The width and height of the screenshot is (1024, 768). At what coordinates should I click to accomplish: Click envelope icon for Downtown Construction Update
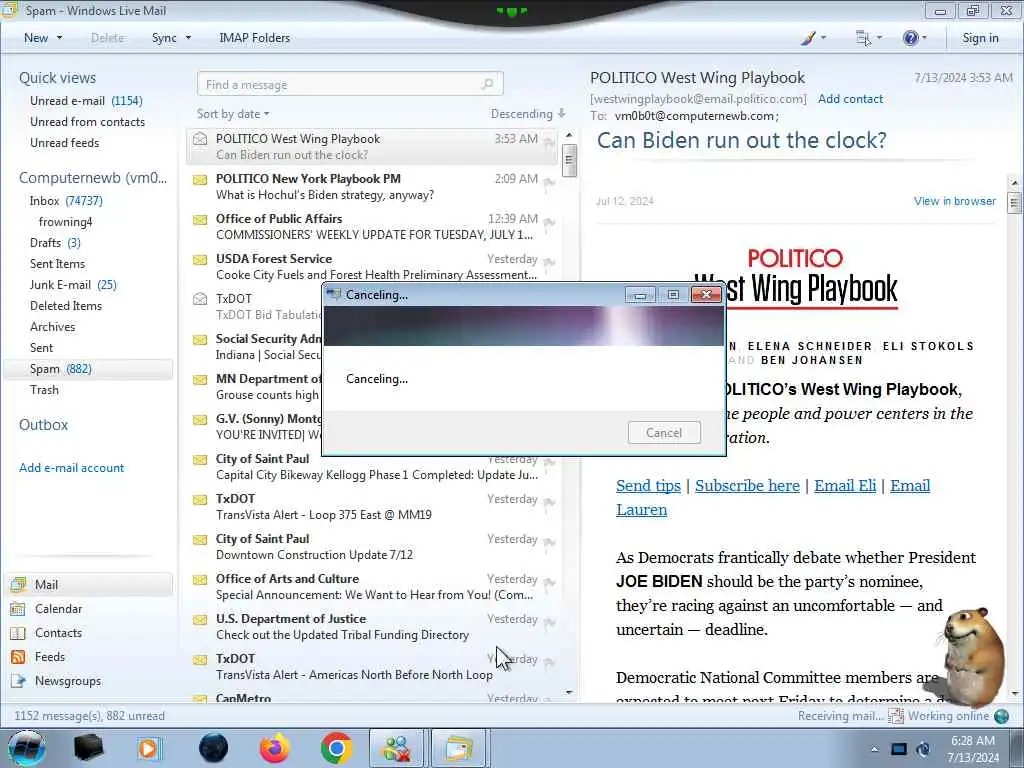pos(200,539)
